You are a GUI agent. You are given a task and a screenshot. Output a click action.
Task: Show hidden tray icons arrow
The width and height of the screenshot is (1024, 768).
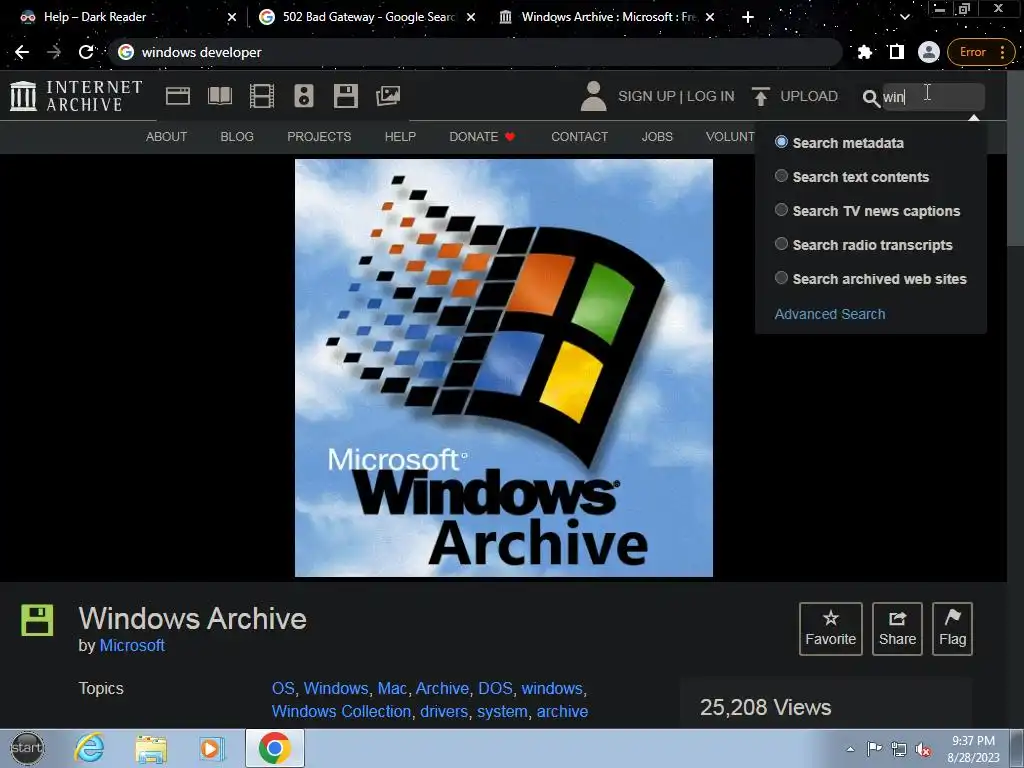coord(850,749)
